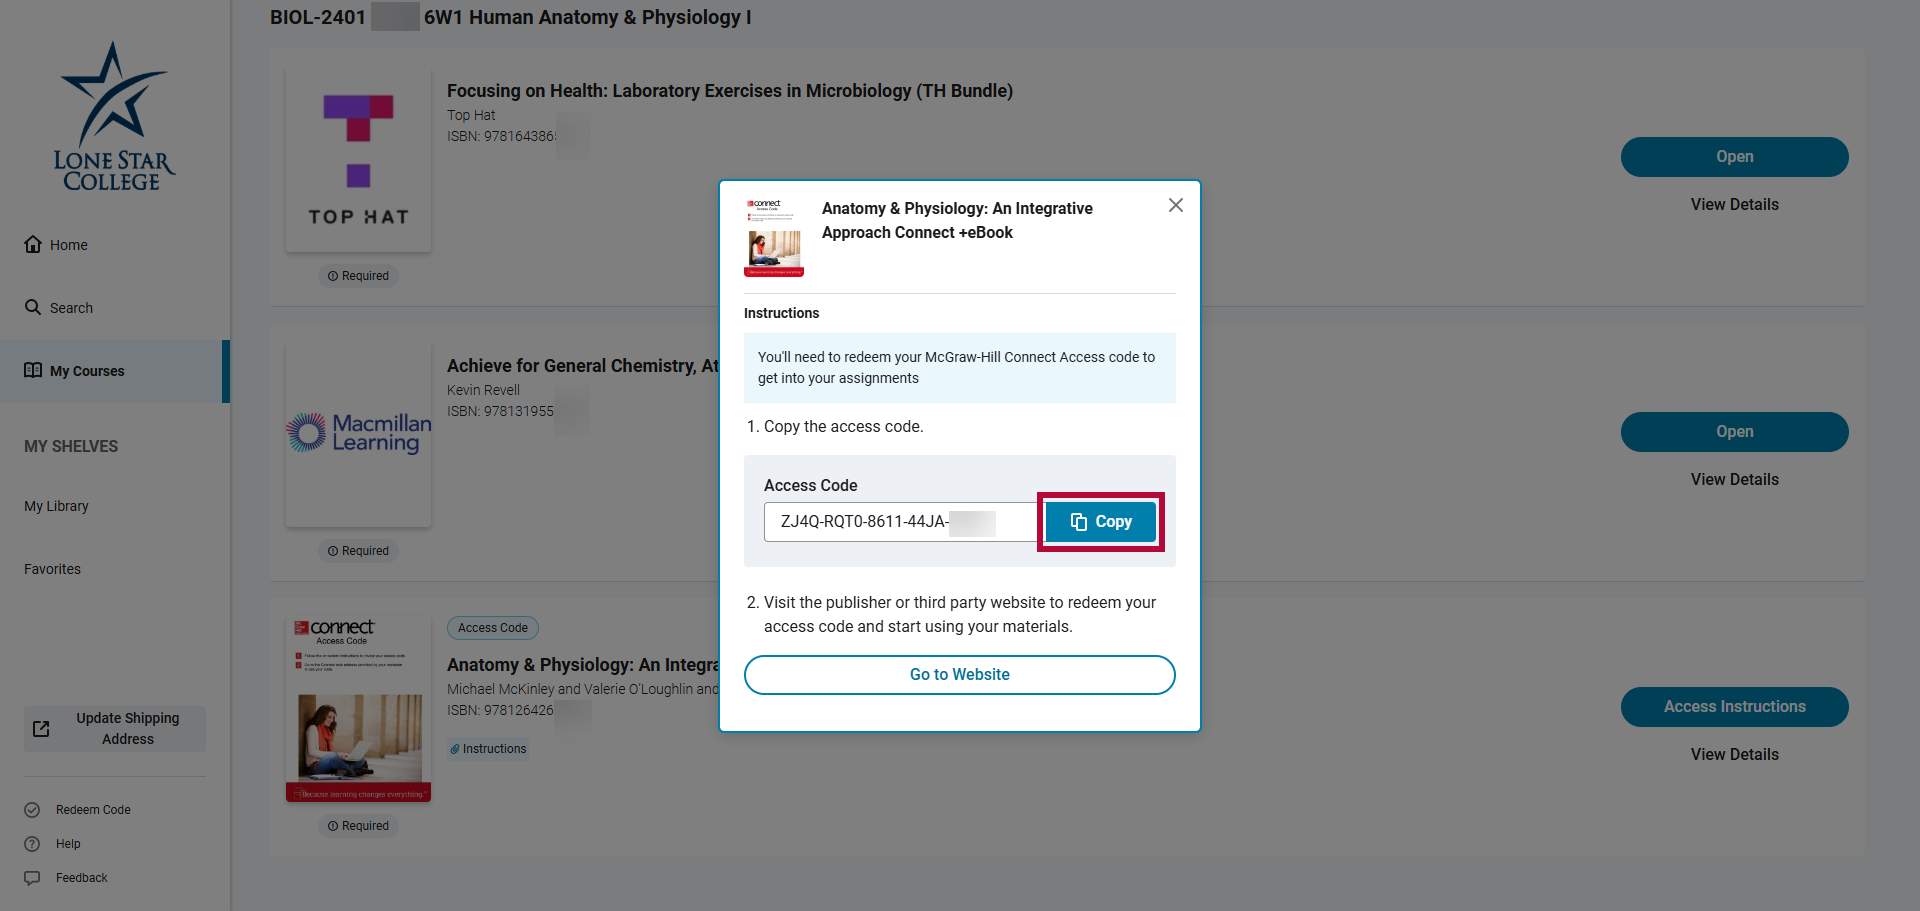View Details for Anatomy & Physiology Connect
The width and height of the screenshot is (1920, 911).
(1735, 754)
